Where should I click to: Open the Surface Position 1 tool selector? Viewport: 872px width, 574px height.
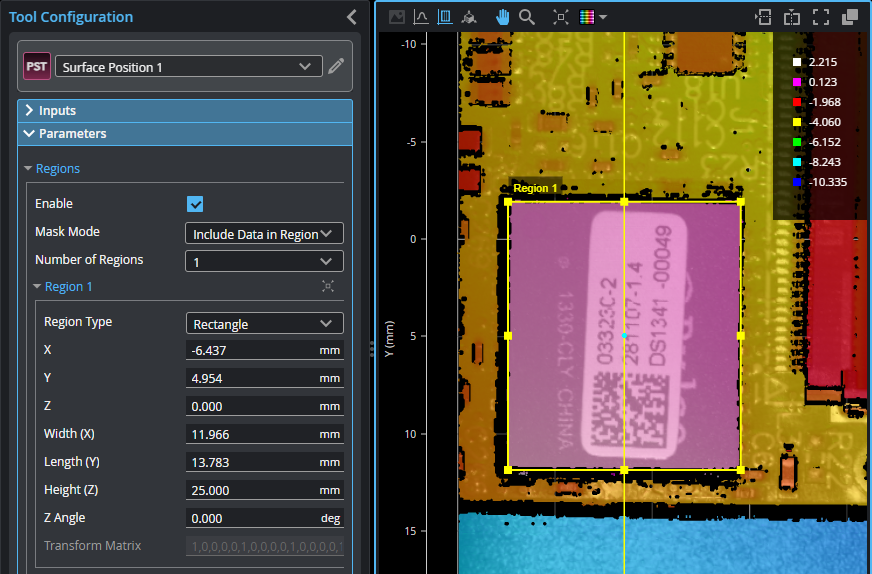pyautogui.click(x=188, y=67)
